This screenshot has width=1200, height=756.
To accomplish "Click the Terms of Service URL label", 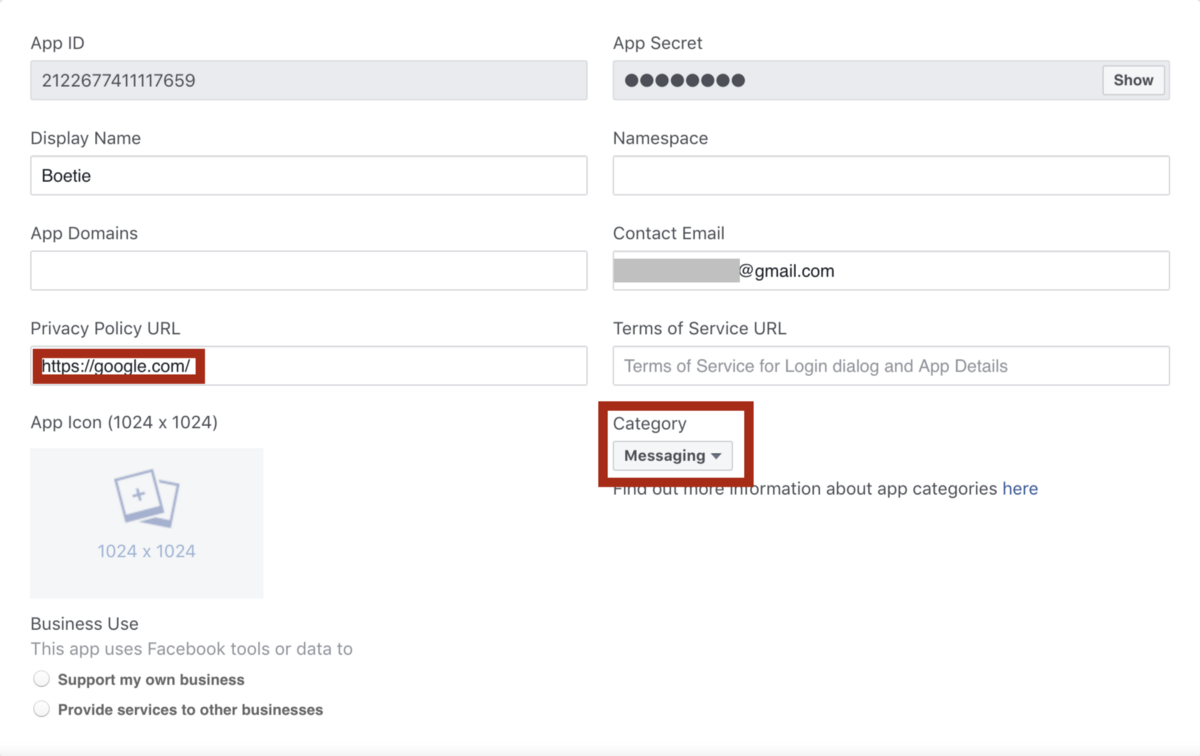I will tap(699, 329).
